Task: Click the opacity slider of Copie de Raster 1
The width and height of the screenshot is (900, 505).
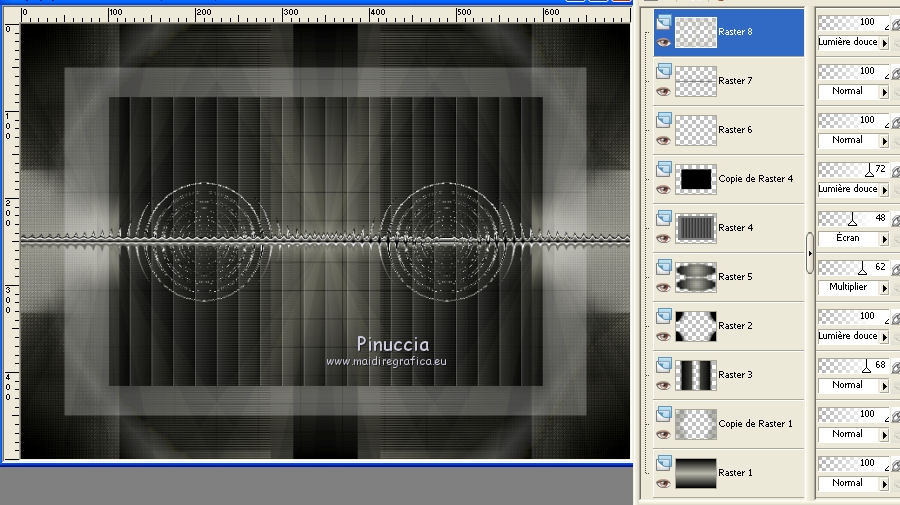Action: coord(854,414)
